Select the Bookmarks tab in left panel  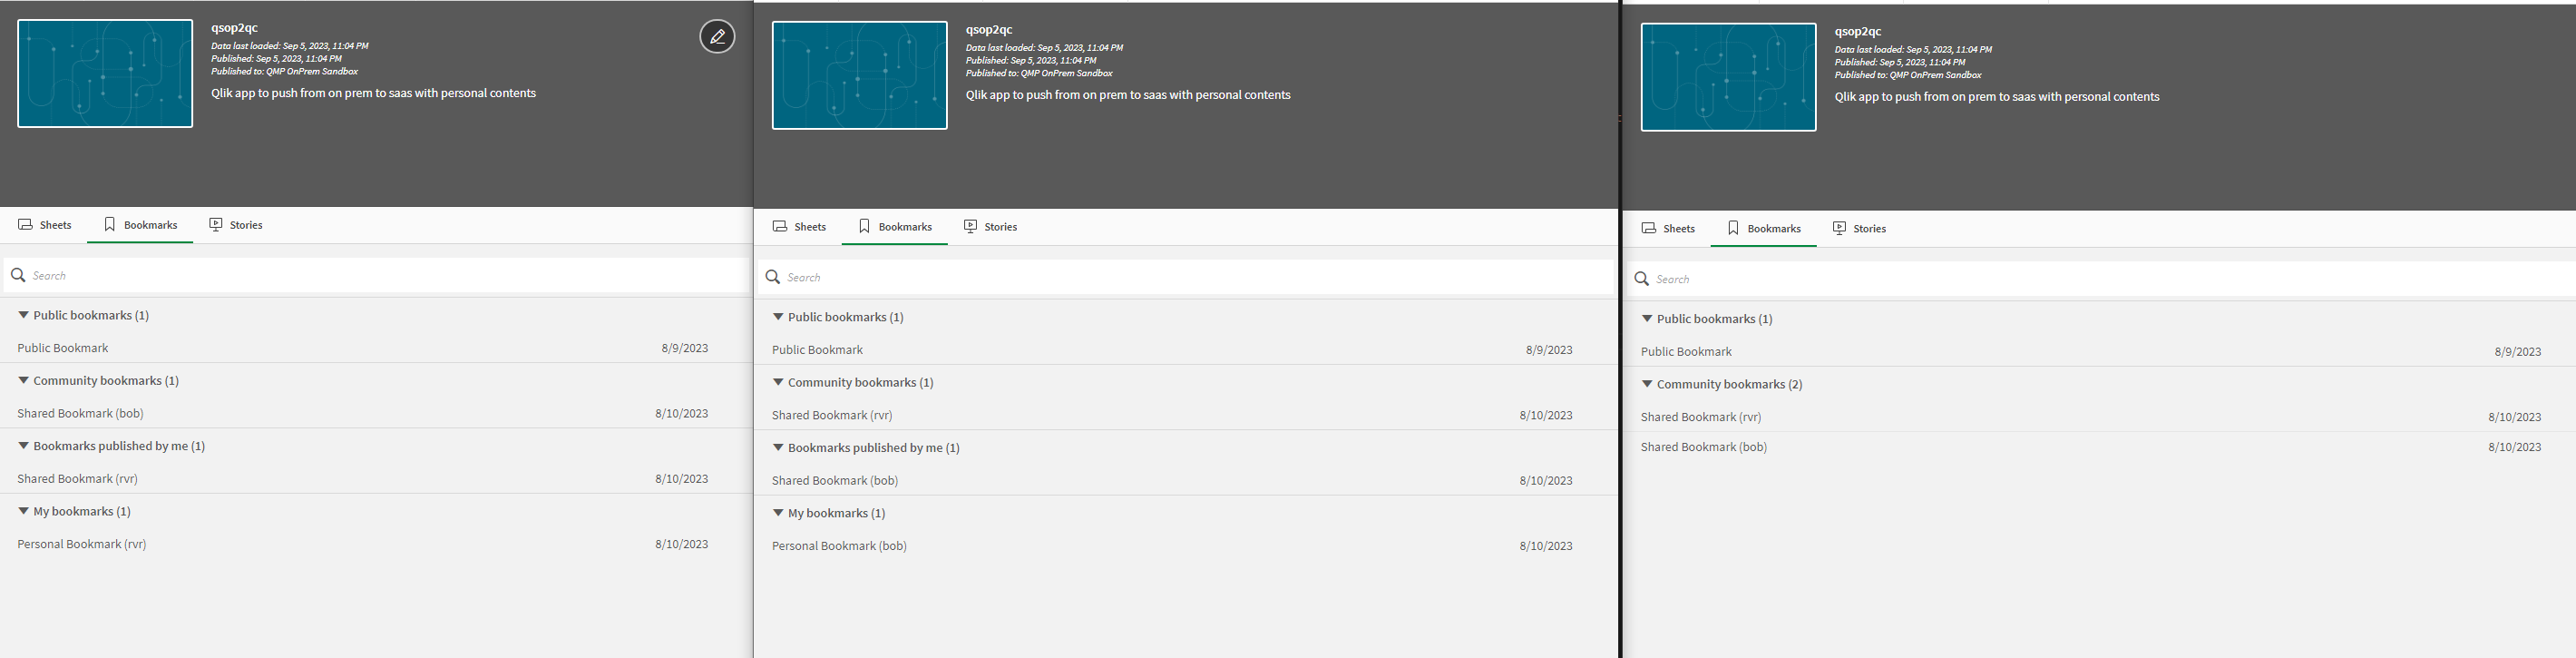click(x=140, y=225)
